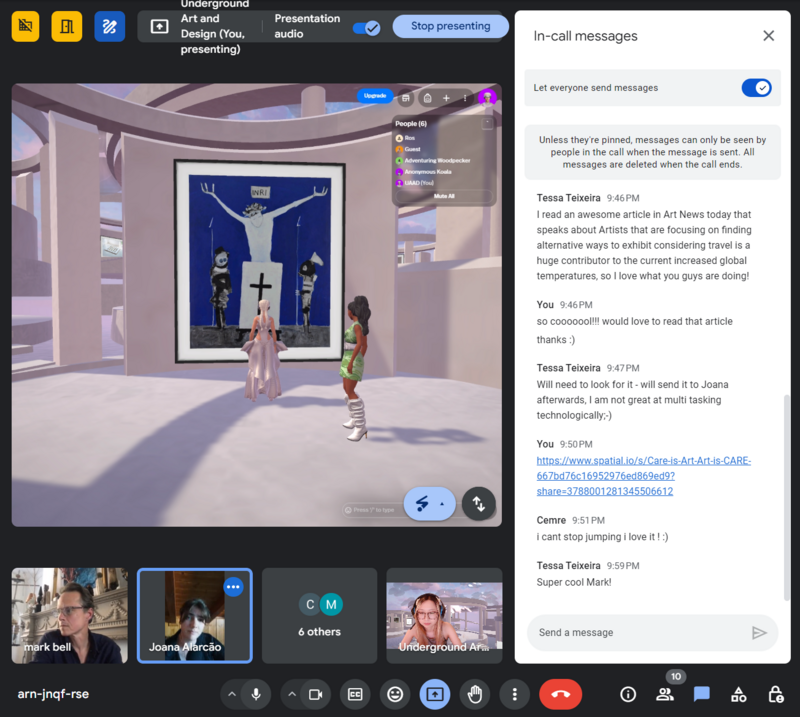Open the emoji reactions button
This screenshot has width=800, height=717.
[395, 694]
